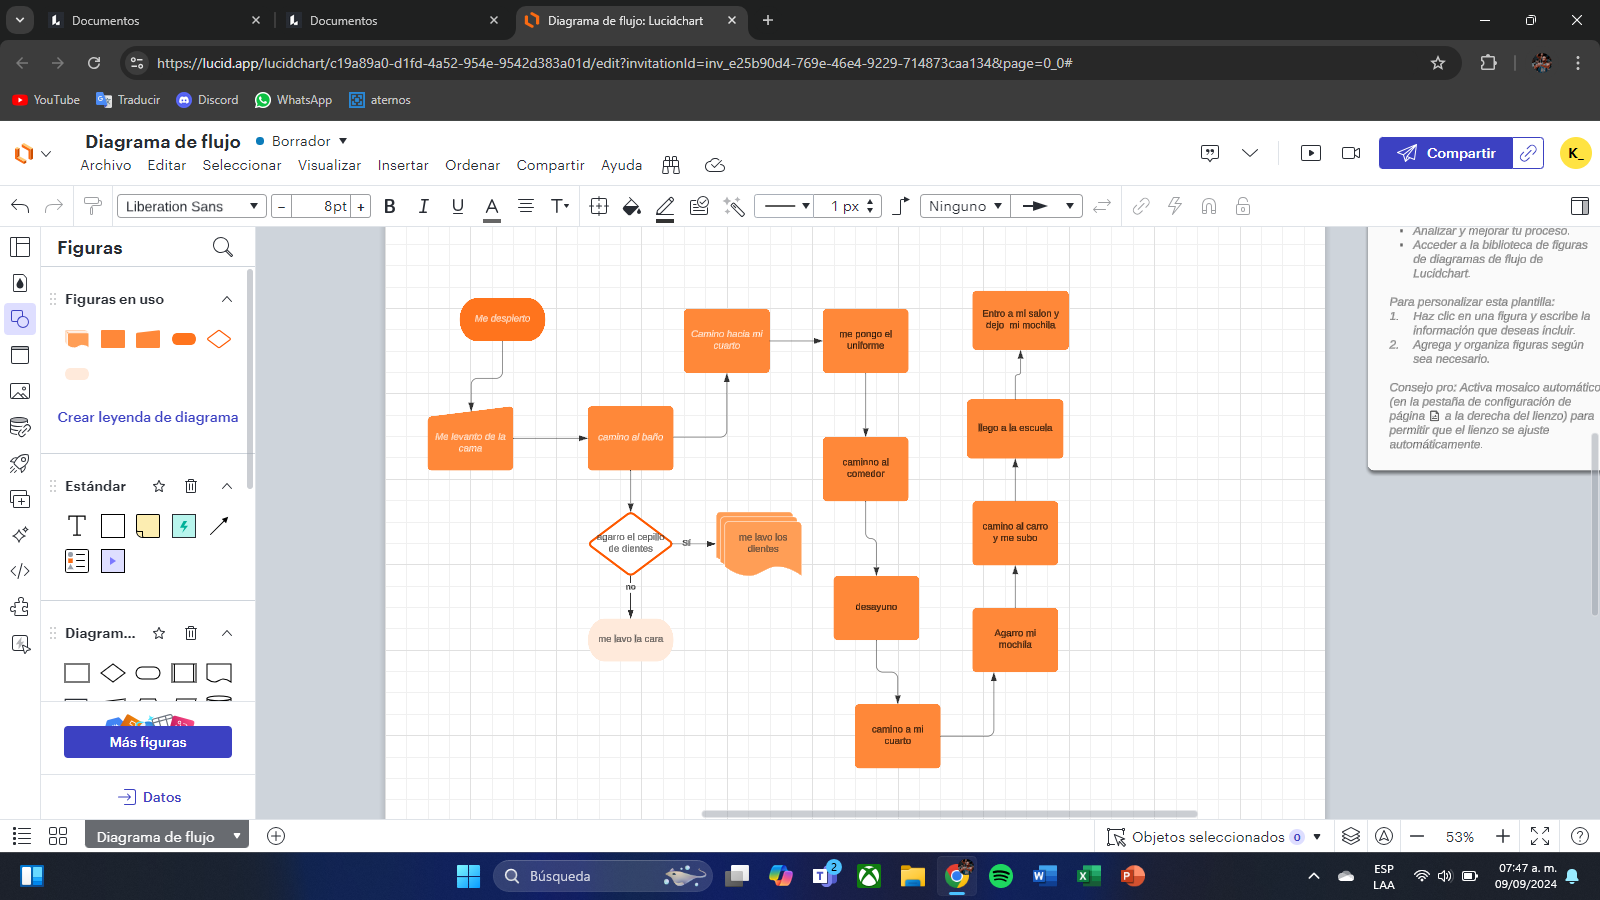Viewport: 1600px width, 900px height.
Task: Click the search shapes magnifier icon
Action: (x=223, y=247)
